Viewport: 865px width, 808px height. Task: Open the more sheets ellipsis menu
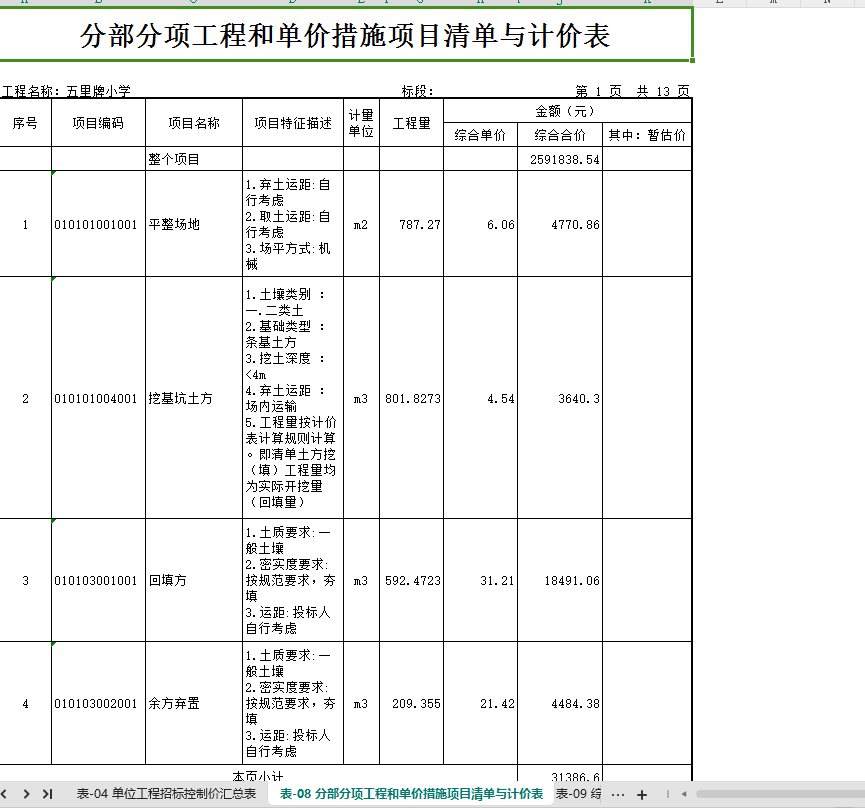point(618,795)
